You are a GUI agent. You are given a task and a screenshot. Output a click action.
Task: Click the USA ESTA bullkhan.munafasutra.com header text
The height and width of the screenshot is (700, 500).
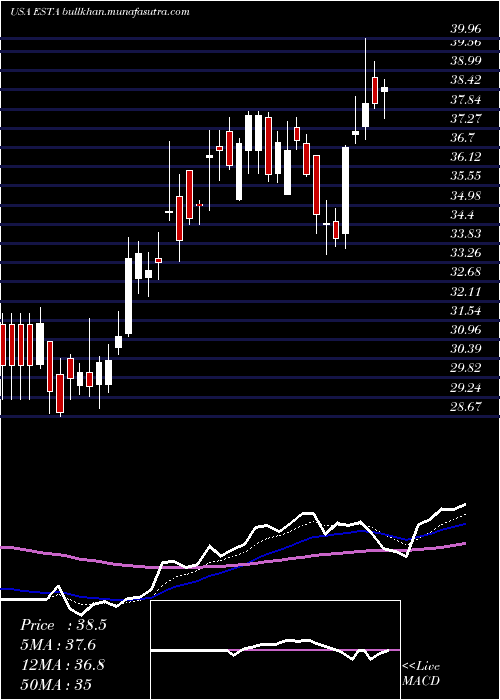tap(100, 12)
